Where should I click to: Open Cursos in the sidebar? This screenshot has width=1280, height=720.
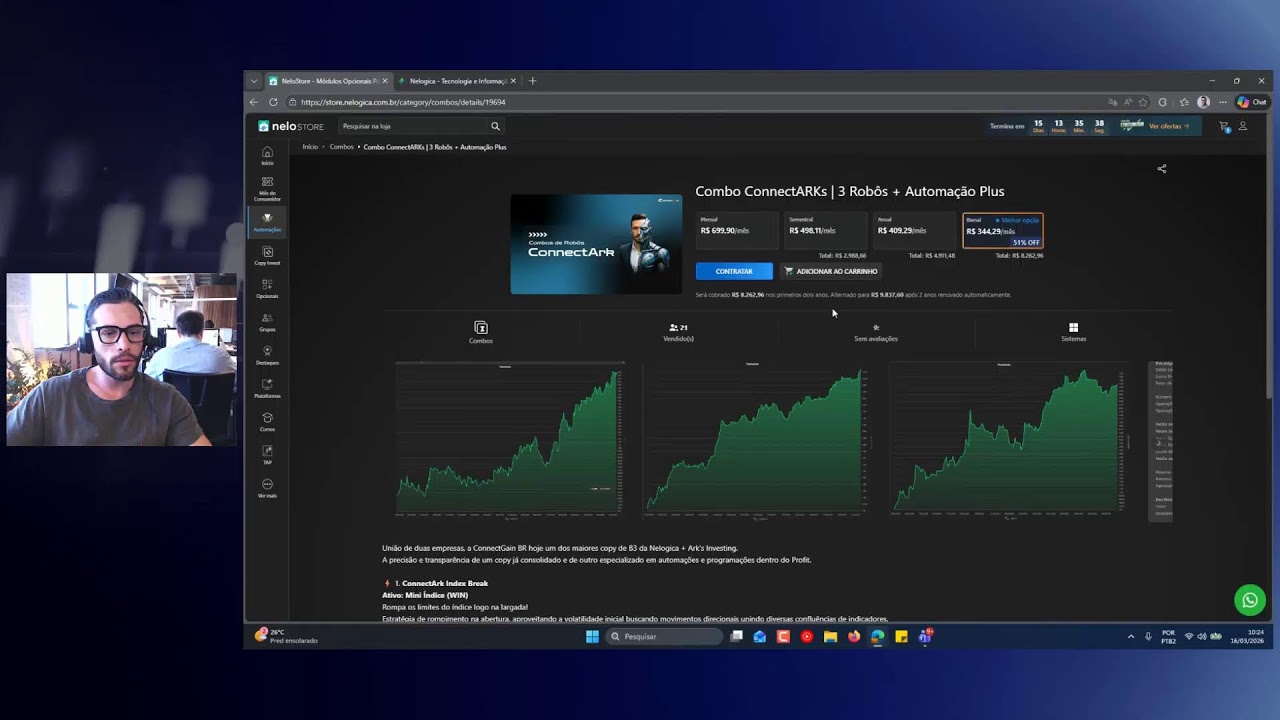(x=267, y=422)
